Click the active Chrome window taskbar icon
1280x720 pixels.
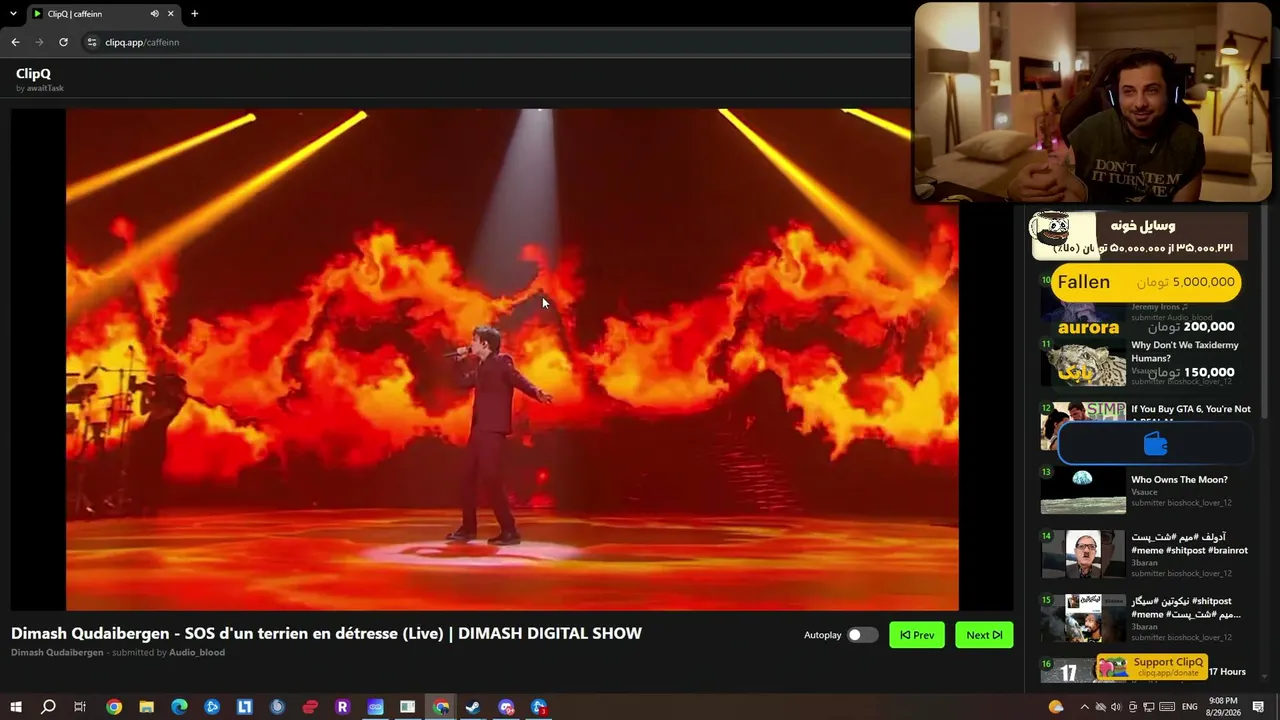coord(440,707)
